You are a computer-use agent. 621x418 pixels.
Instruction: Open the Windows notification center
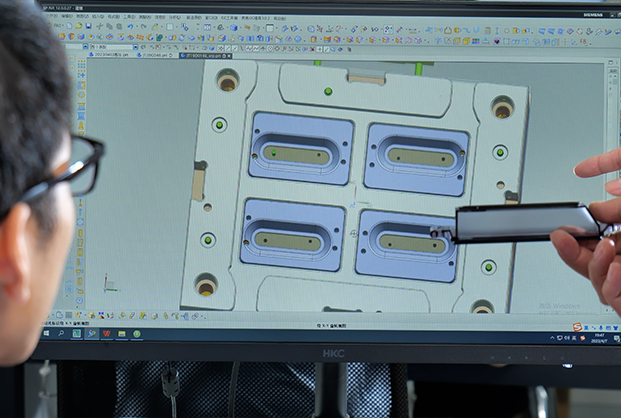[x=616, y=339]
